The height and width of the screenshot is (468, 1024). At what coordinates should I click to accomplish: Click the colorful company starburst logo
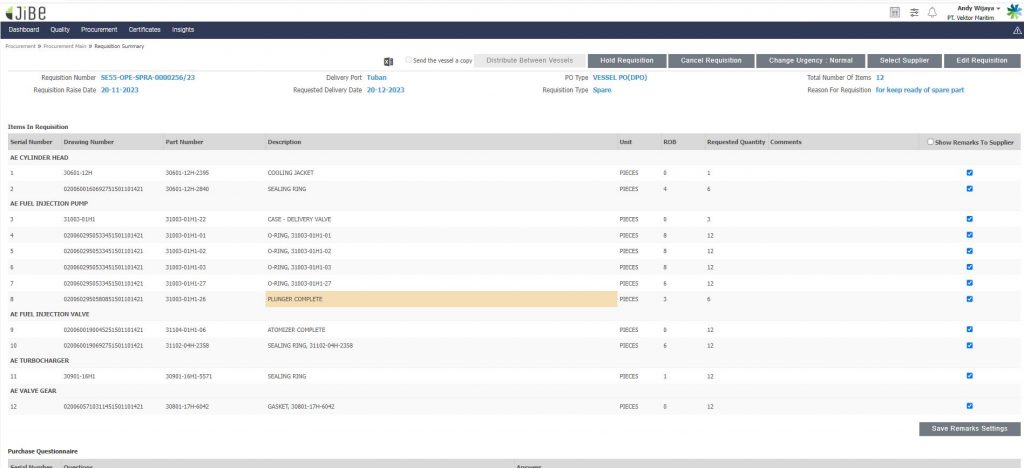click(x=1013, y=10)
